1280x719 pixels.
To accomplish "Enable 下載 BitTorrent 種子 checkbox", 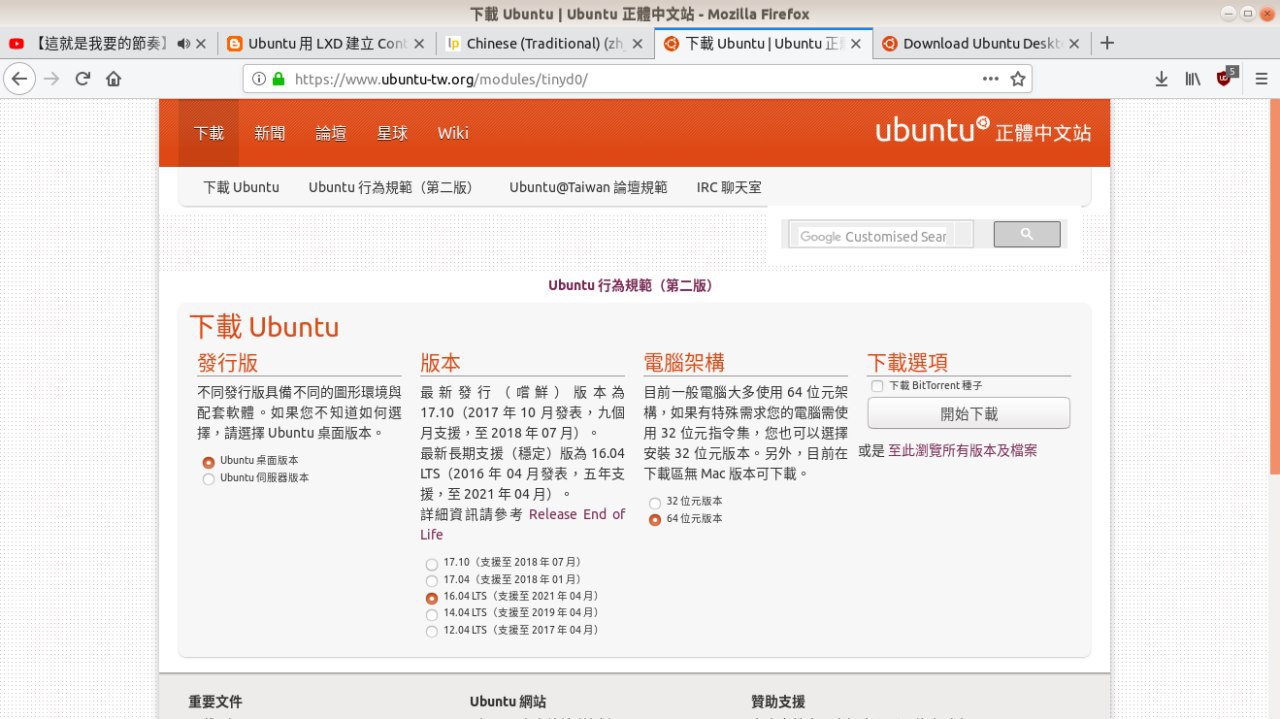I will pyautogui.click(x=877, y=386).
